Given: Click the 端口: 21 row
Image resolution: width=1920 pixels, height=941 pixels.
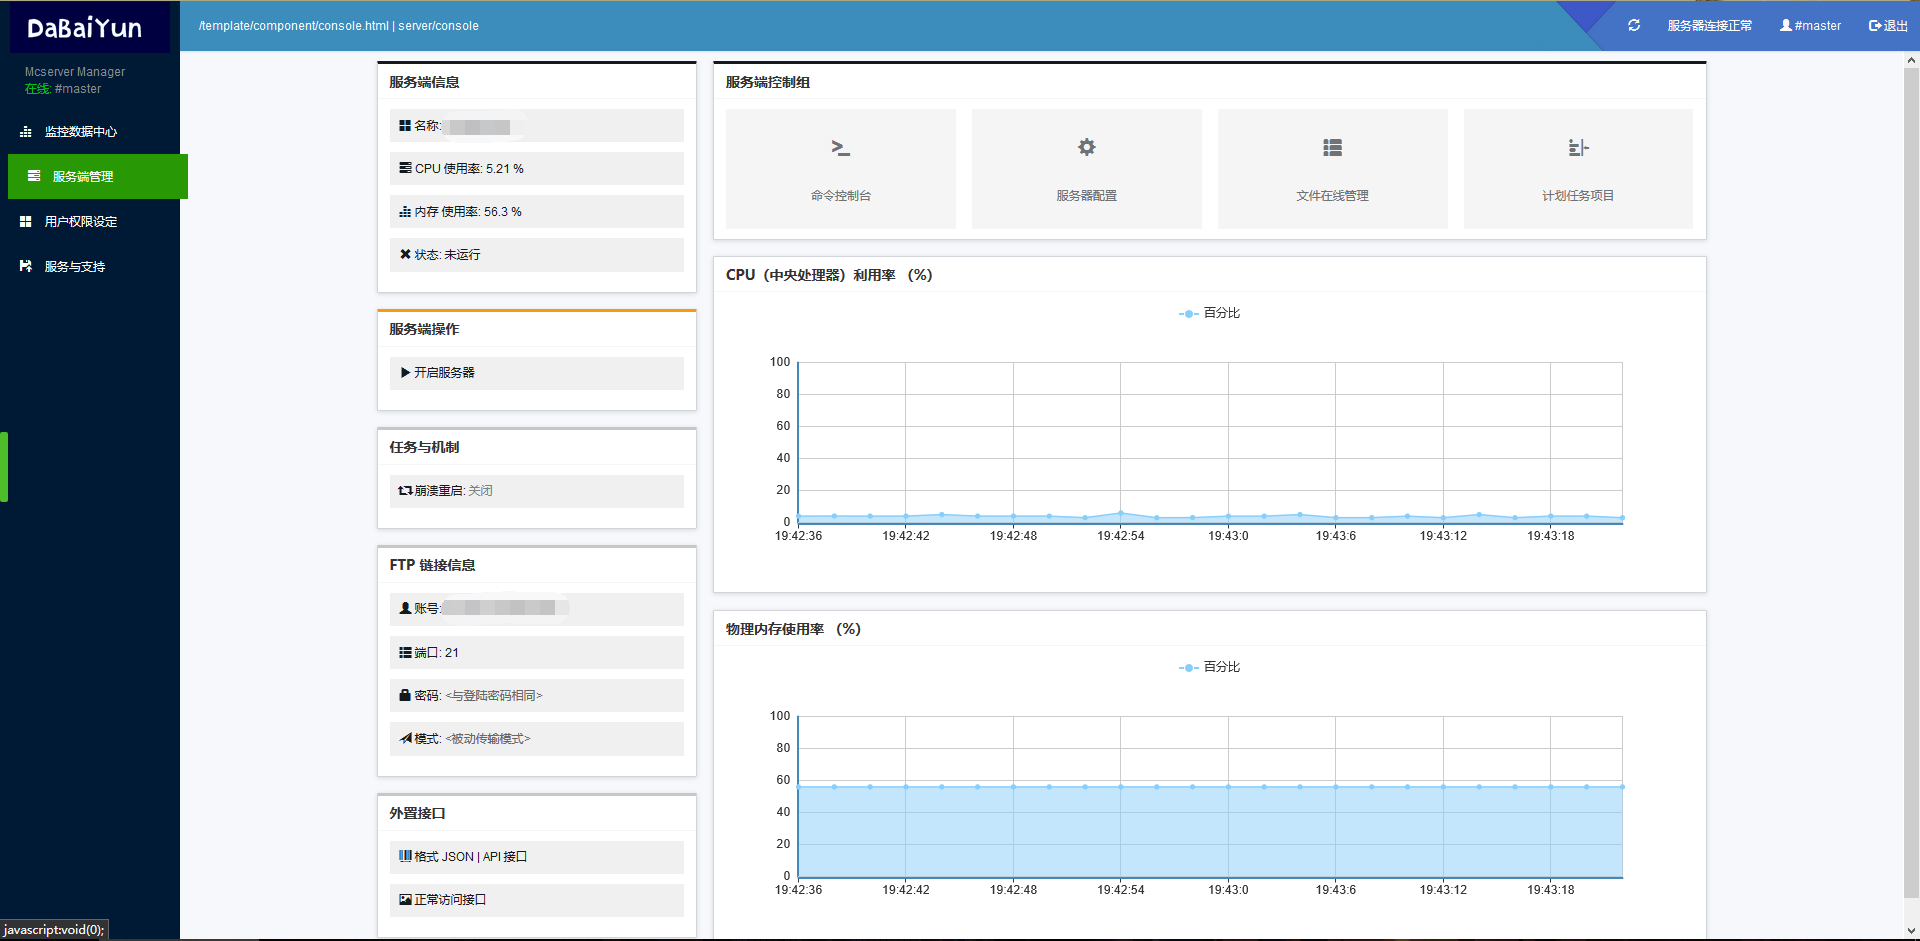Looking at the screenshot, I should 537,653.
